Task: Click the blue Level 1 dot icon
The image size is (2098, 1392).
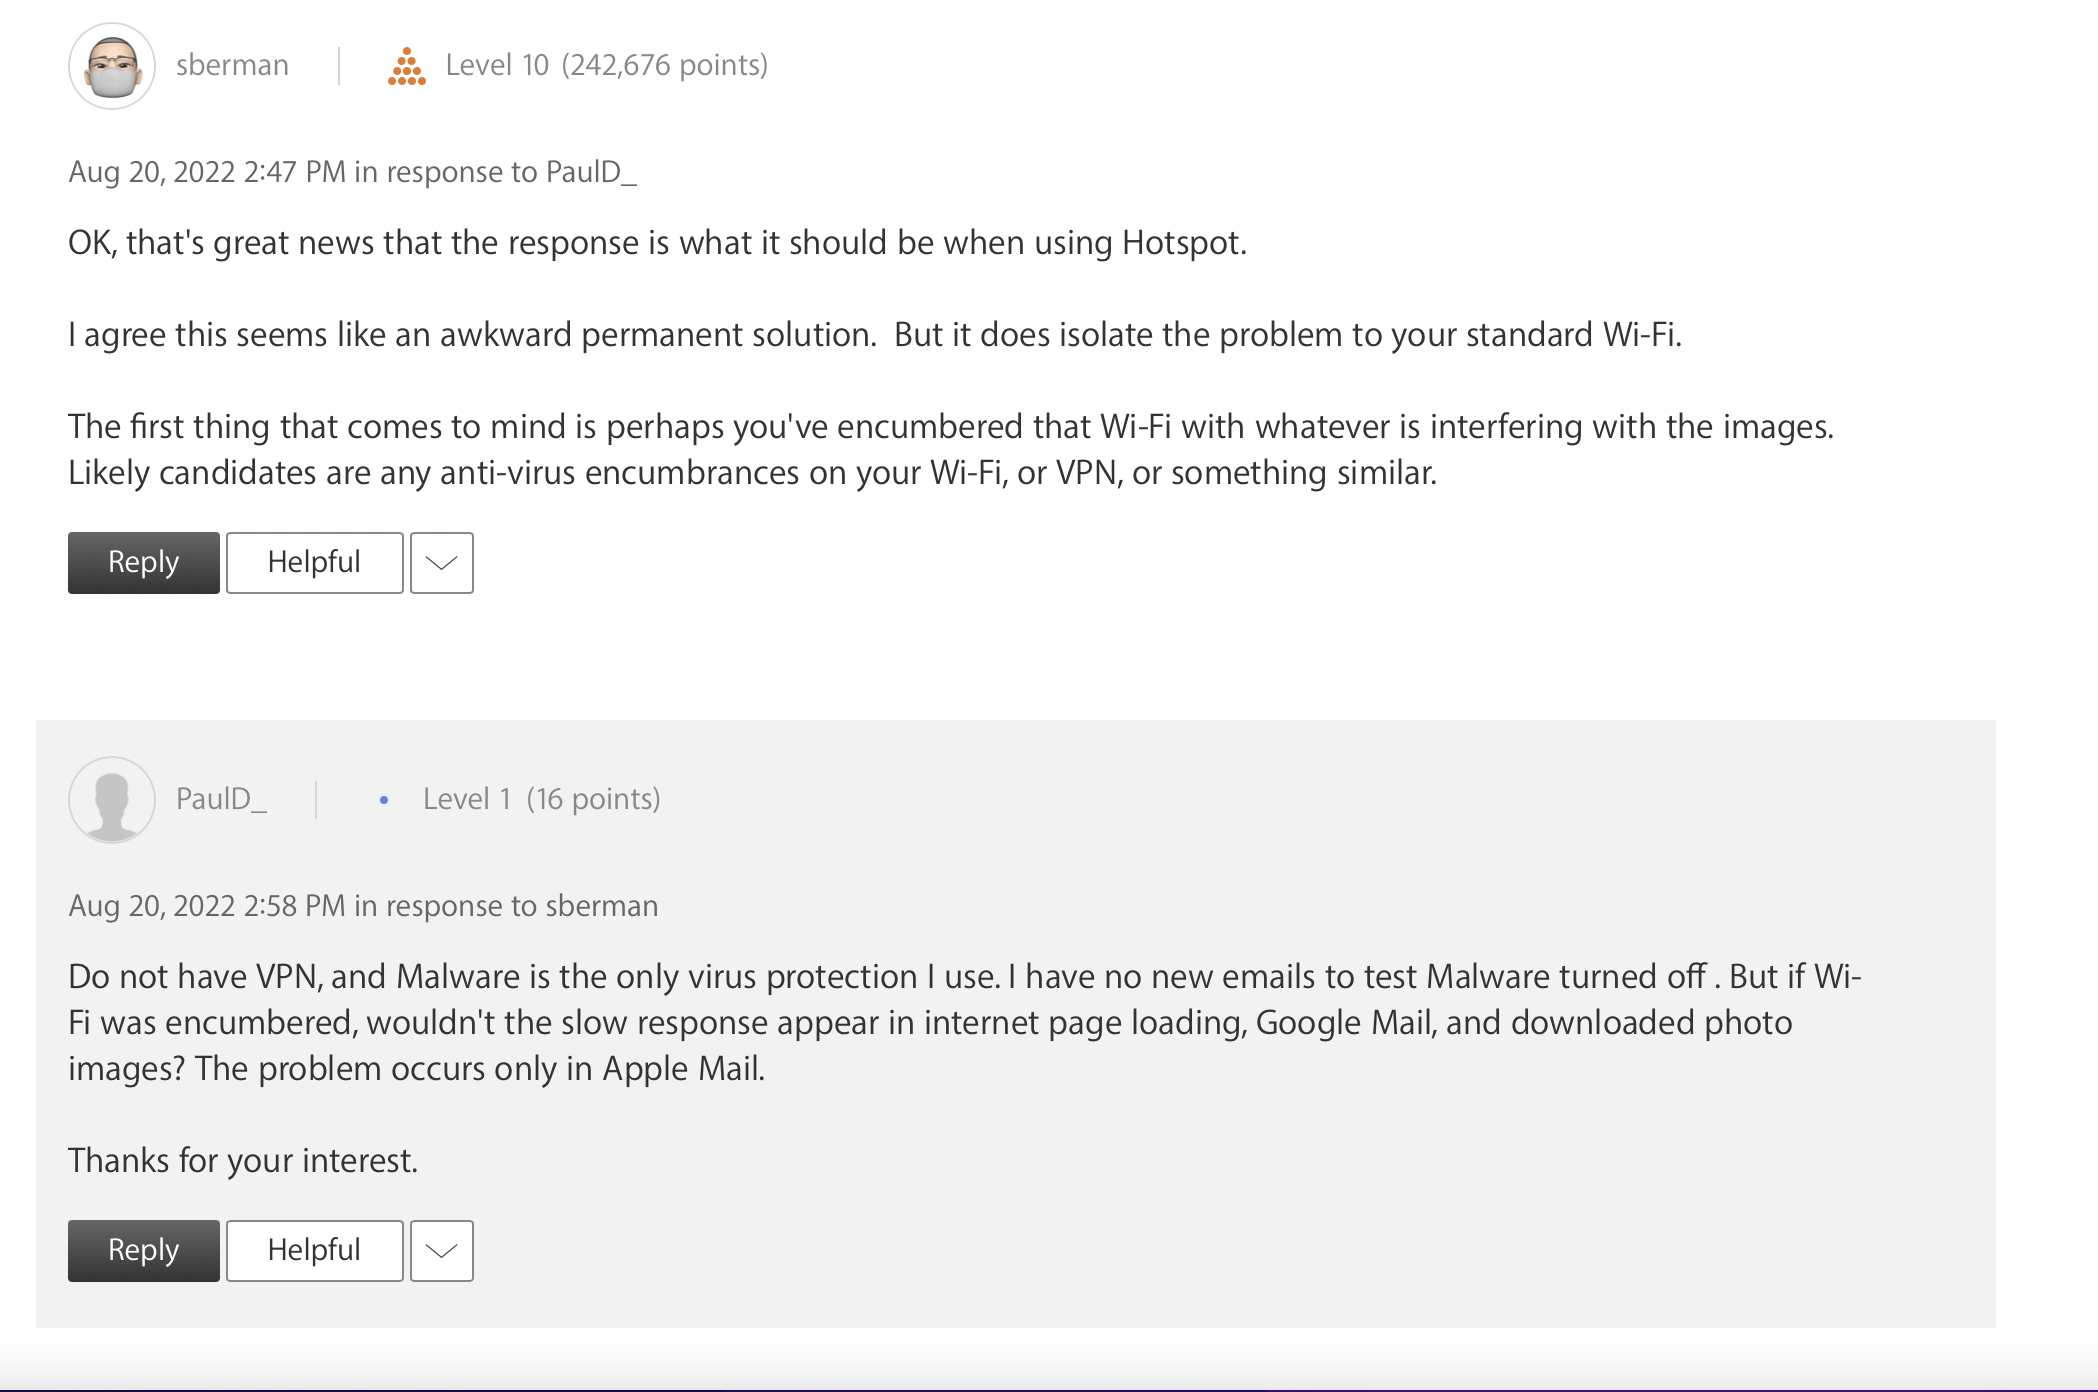Action: (384, 800)
